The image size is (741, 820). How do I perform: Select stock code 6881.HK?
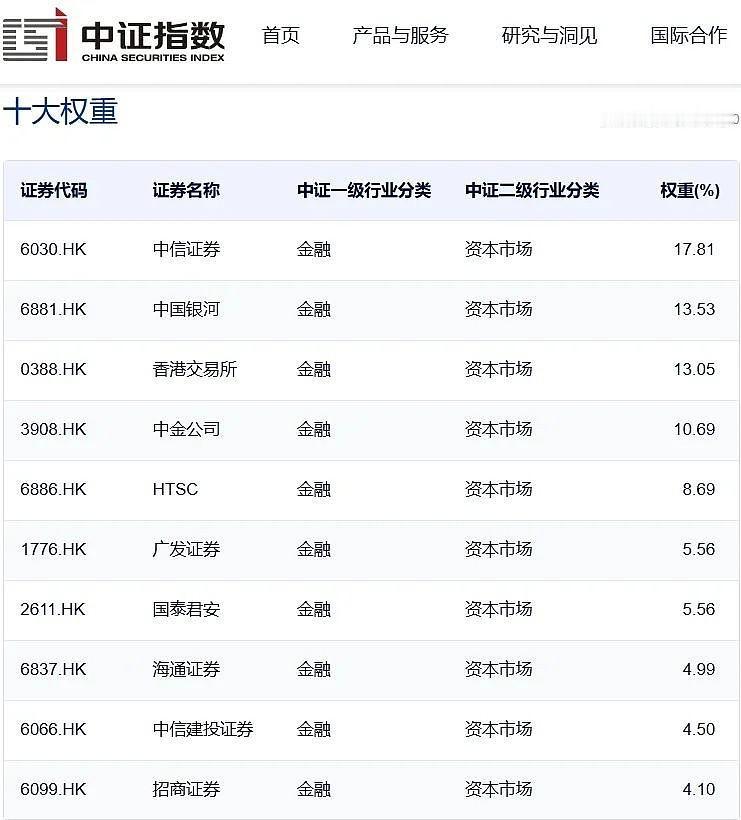click(x=53, y=309)
